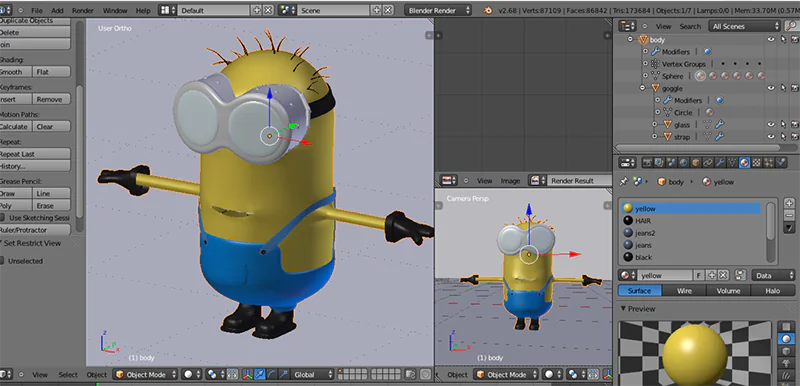Screen dimensions: 800x386
Task: Add new screen layout with plus icon
Action: (257, 10)
